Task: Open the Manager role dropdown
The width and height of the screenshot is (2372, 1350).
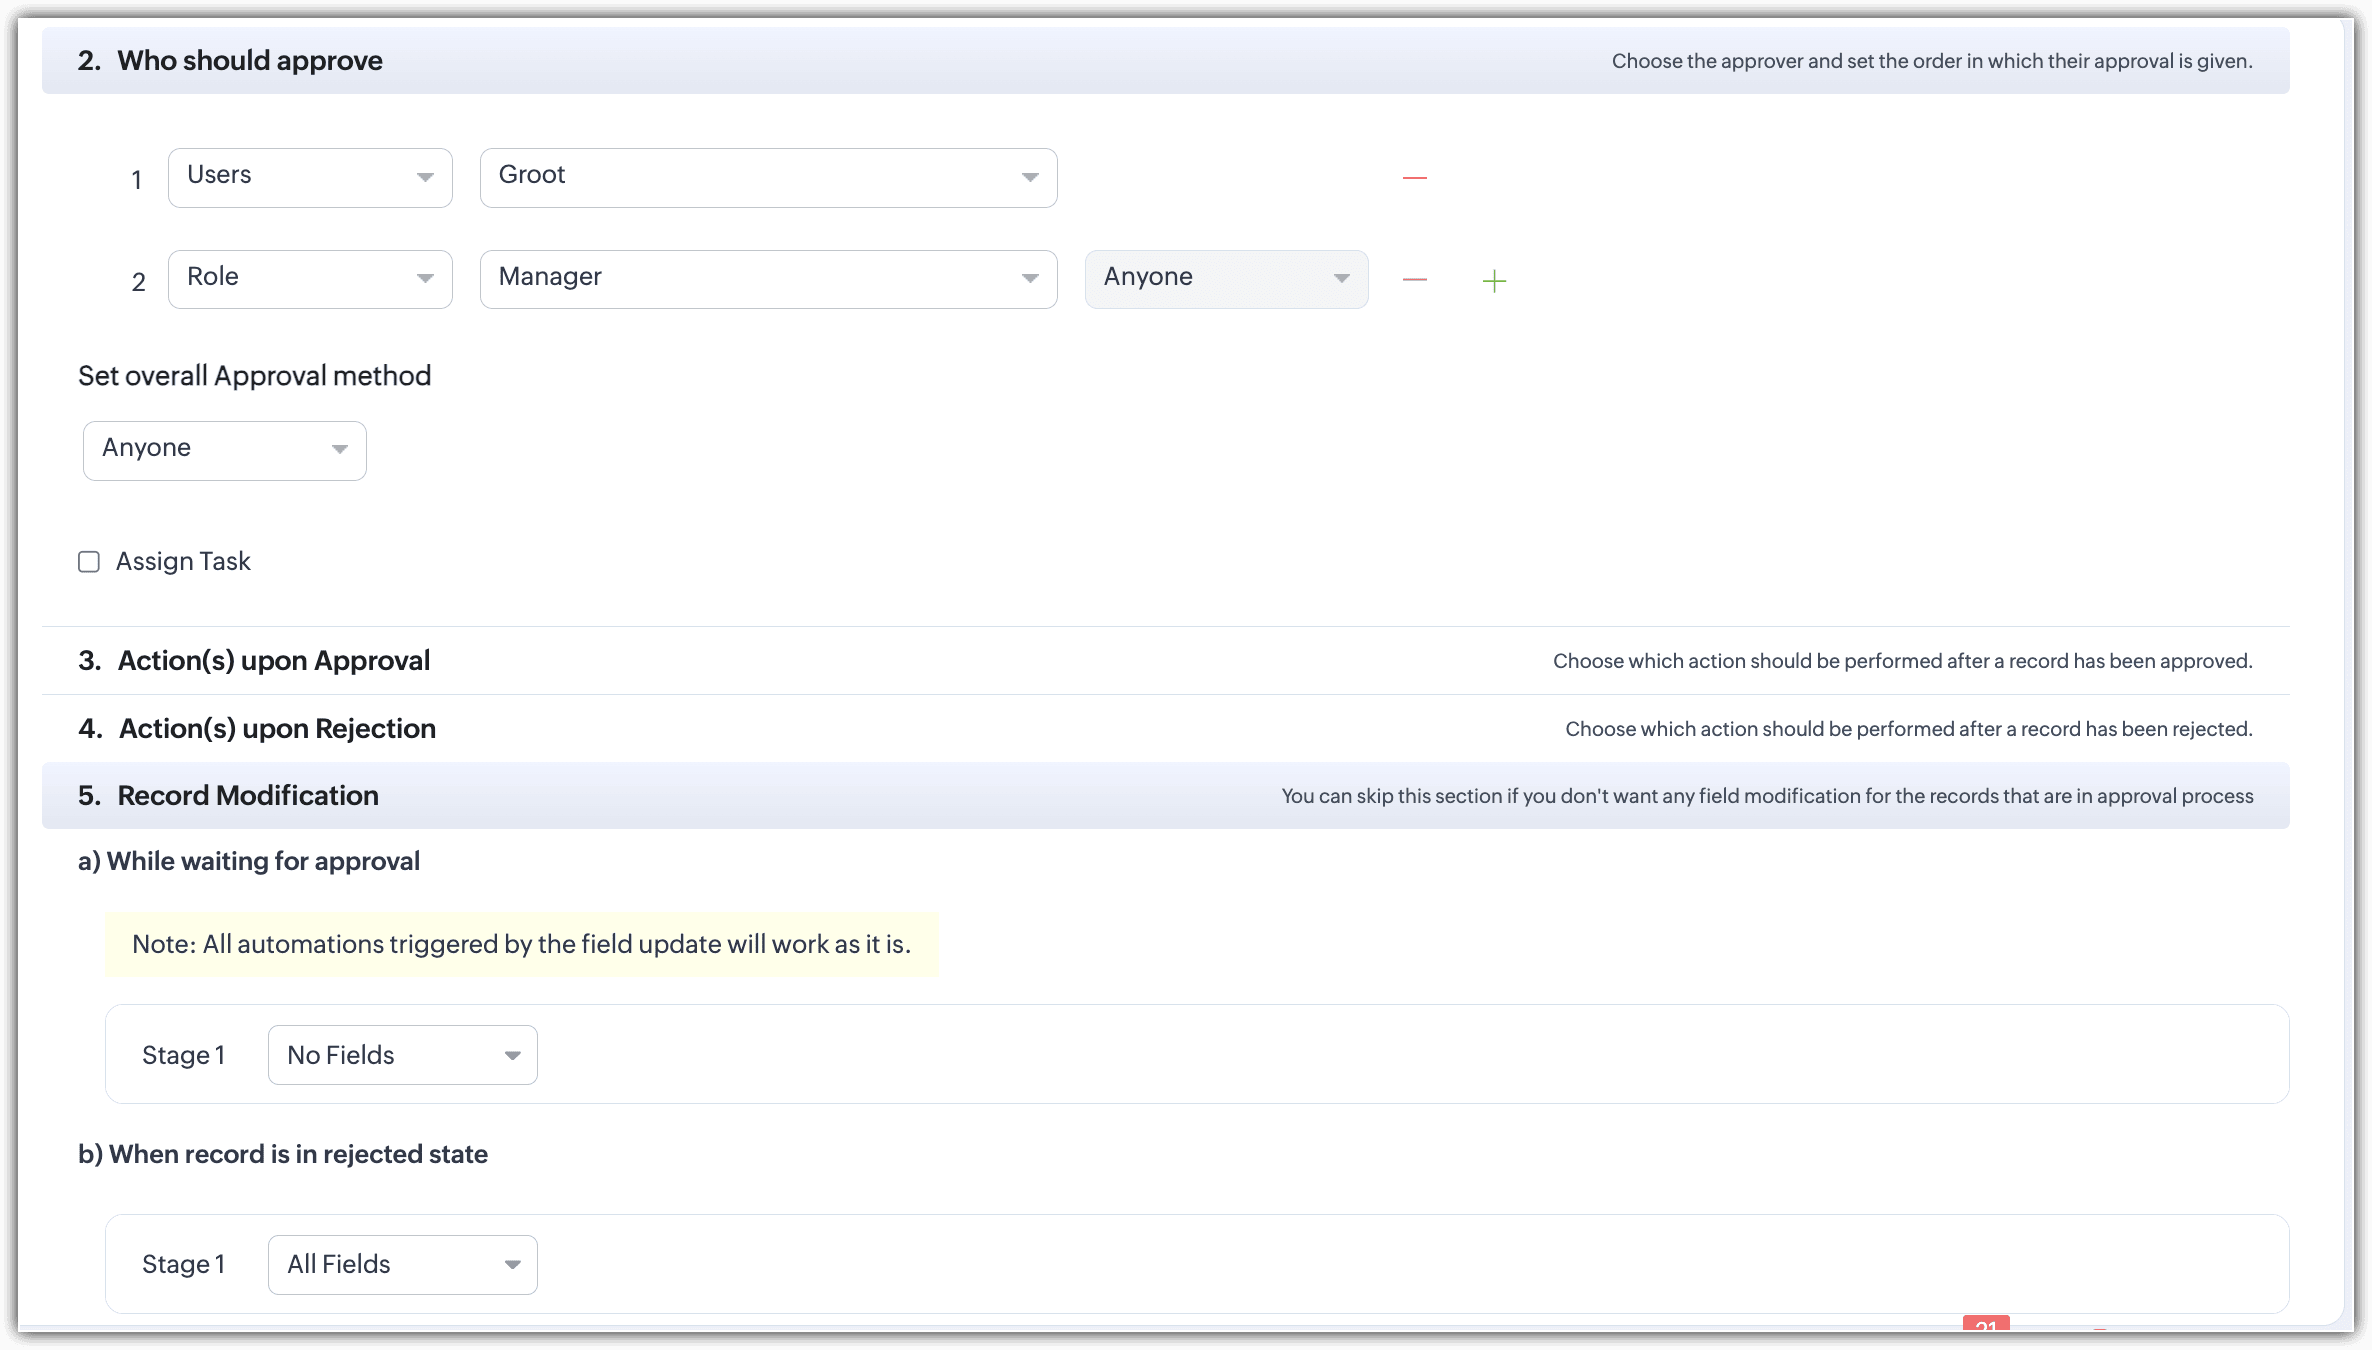Action: click(x=767, y=279)
